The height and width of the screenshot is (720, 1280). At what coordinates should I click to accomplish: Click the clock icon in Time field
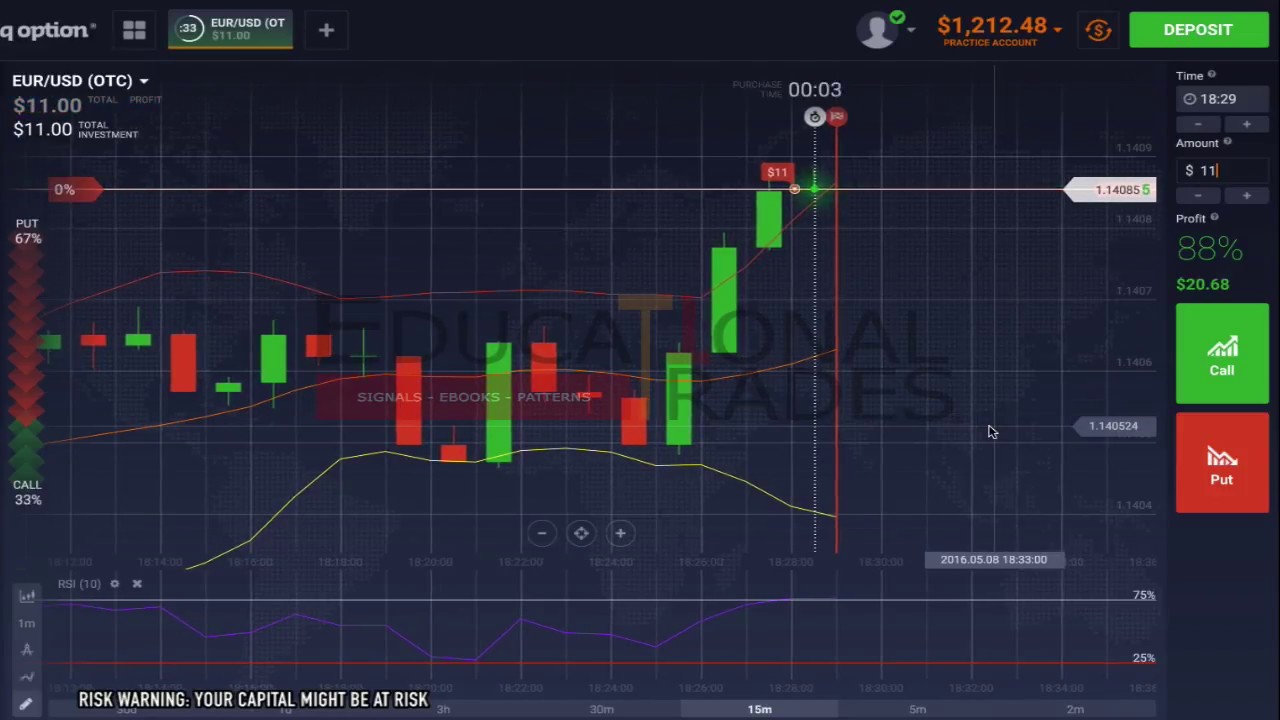(x=1190, y=99)
